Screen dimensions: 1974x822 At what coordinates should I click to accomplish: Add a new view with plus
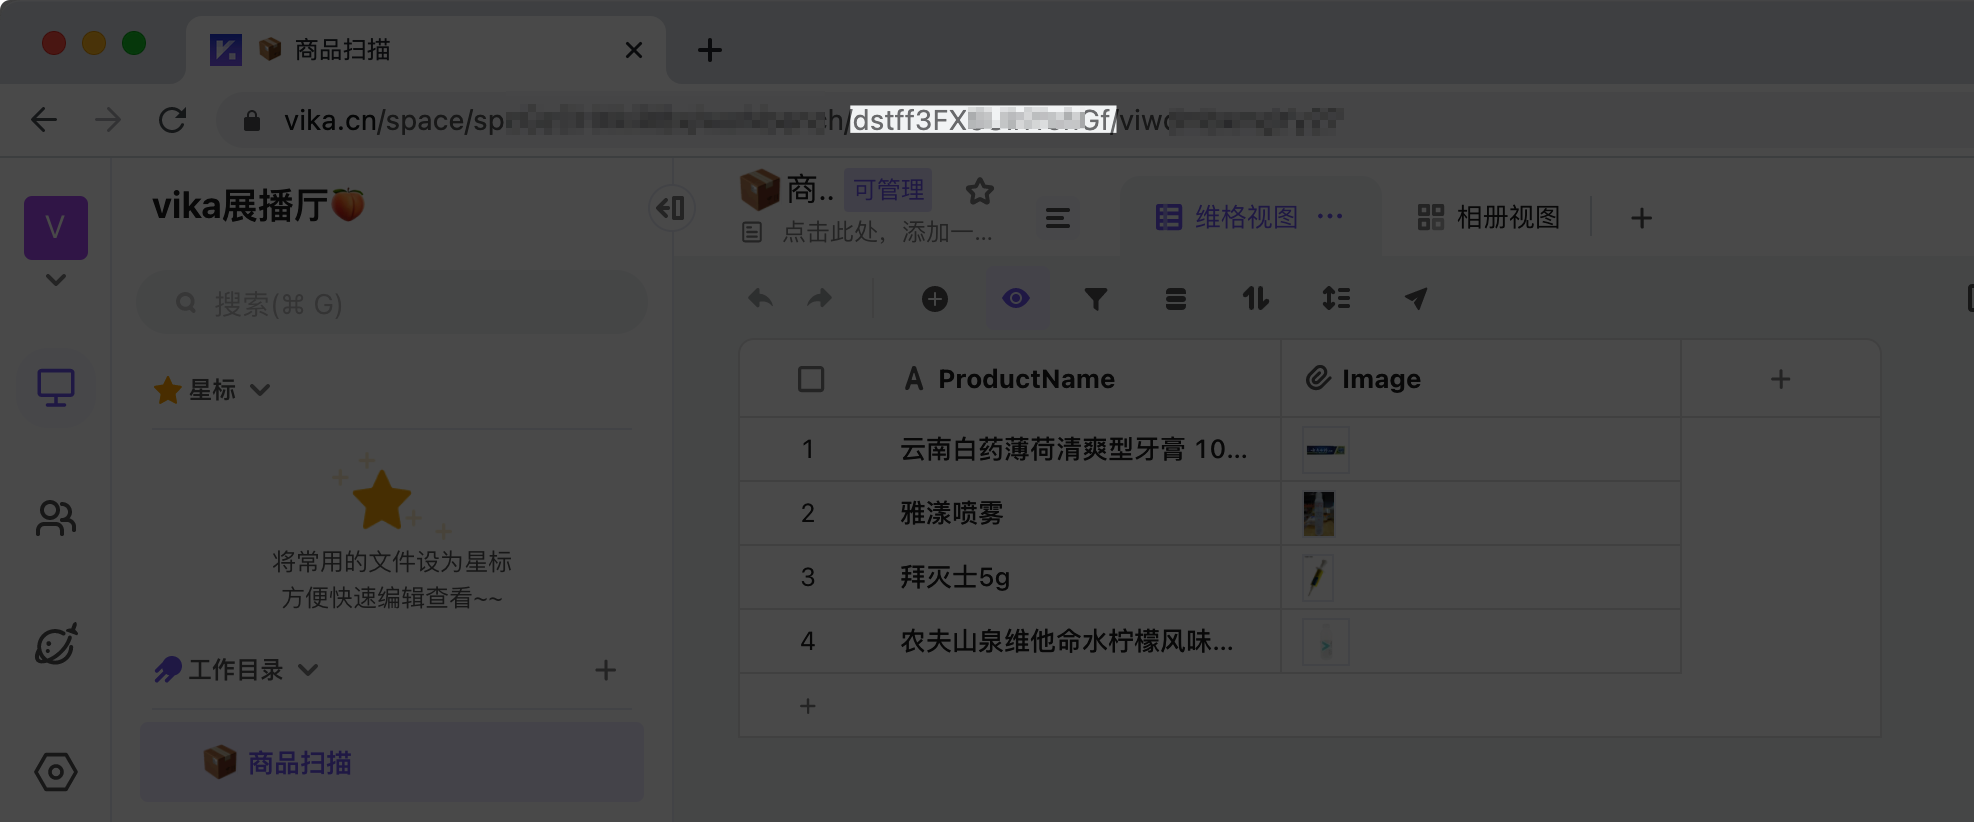pyautogui.click(x=1641, y=218)
